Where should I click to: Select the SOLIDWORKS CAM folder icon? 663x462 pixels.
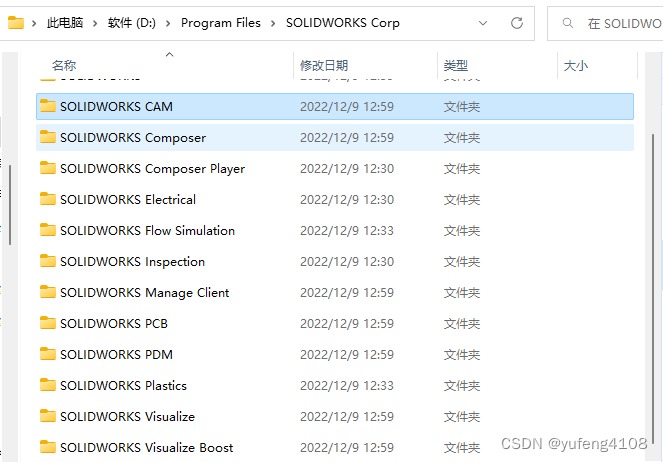coord(48,106)
